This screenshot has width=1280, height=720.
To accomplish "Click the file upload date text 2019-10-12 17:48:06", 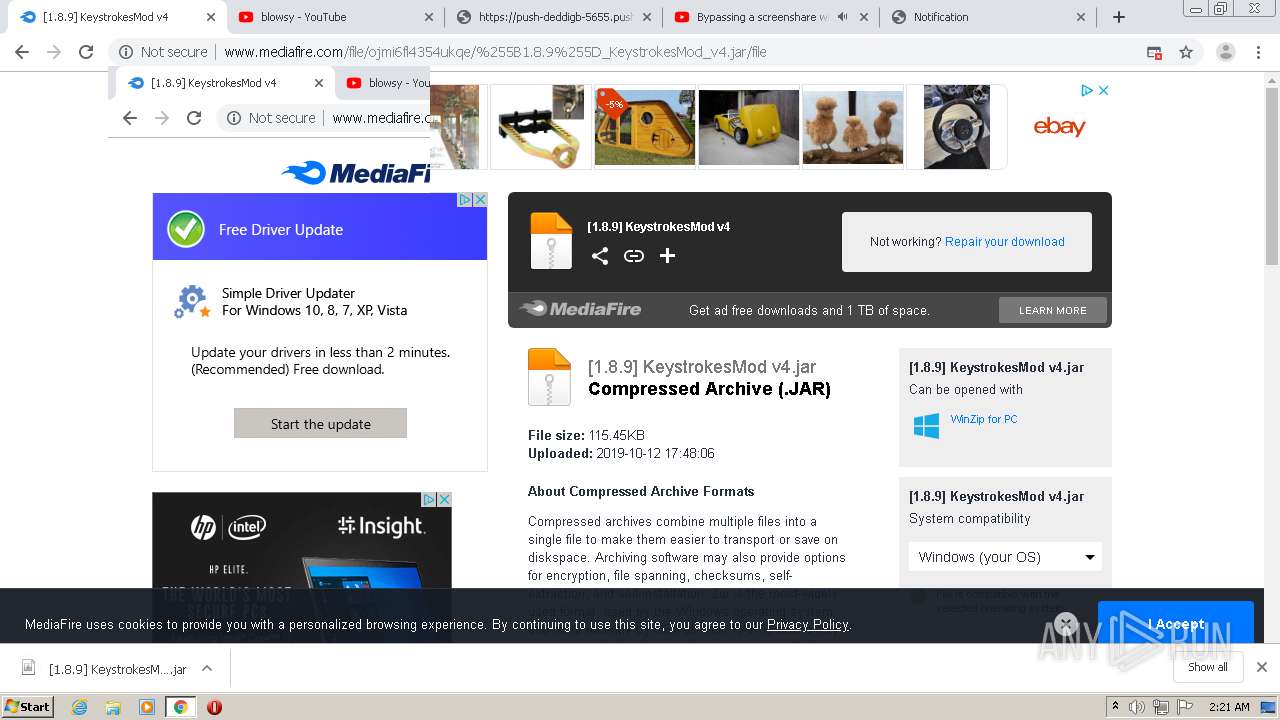I will pos(655,453).
